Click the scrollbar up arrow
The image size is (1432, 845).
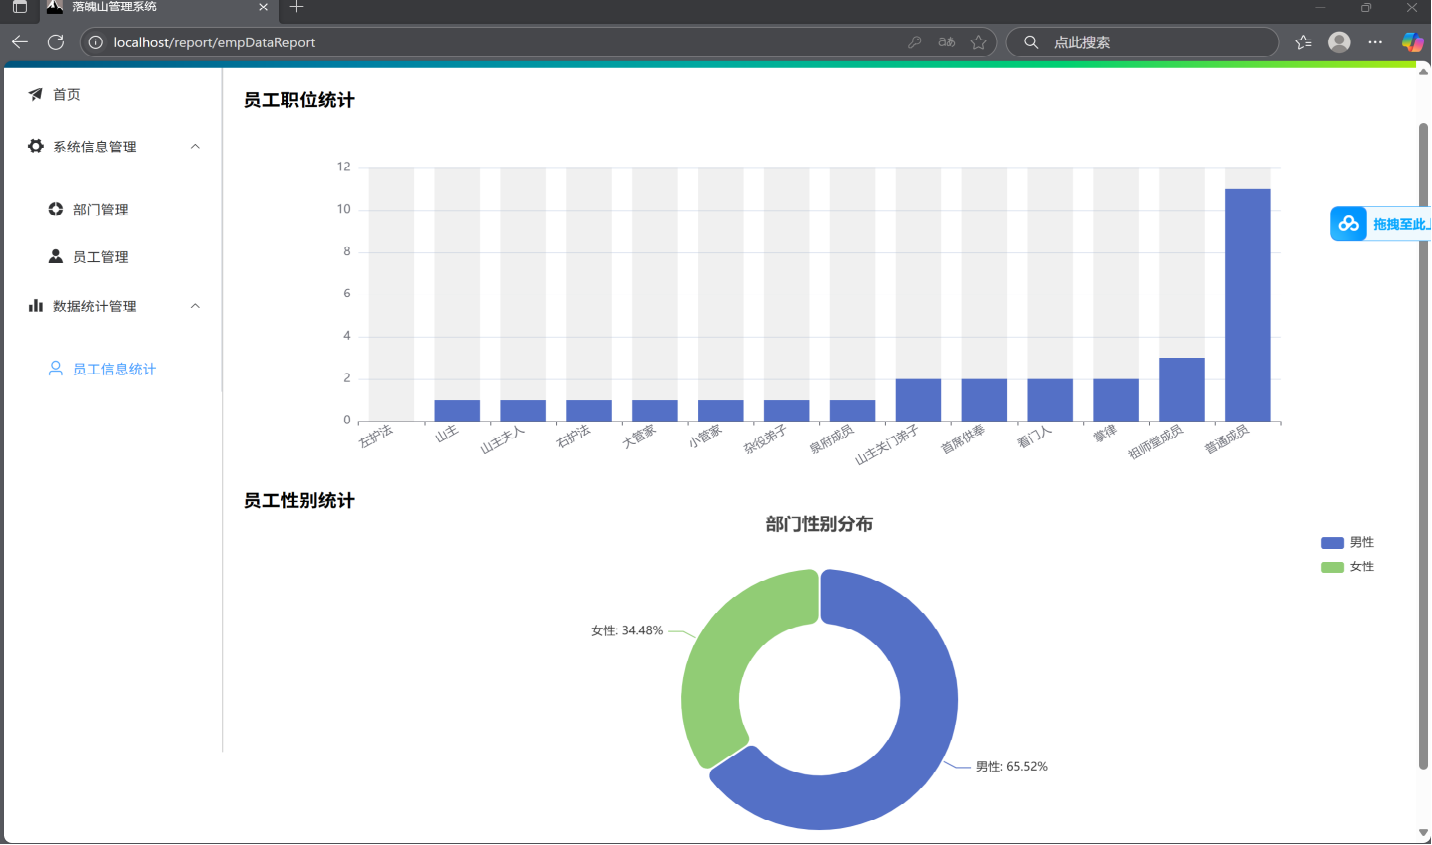coord(1423,72)
